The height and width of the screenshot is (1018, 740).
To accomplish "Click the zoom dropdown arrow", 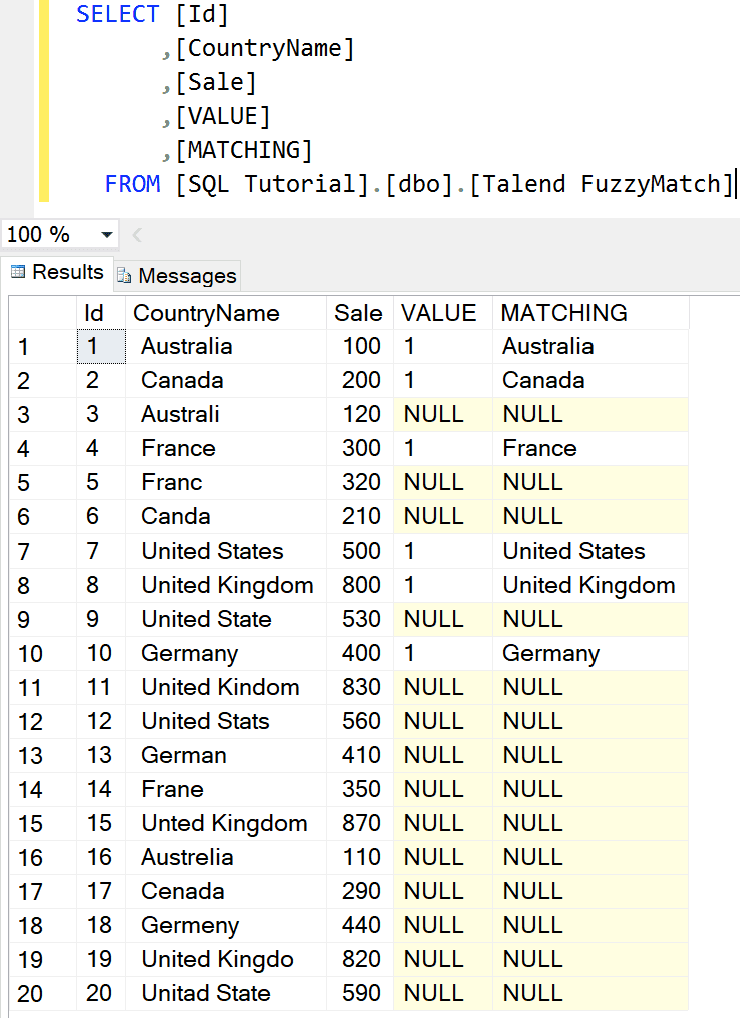I will [107, 233].
